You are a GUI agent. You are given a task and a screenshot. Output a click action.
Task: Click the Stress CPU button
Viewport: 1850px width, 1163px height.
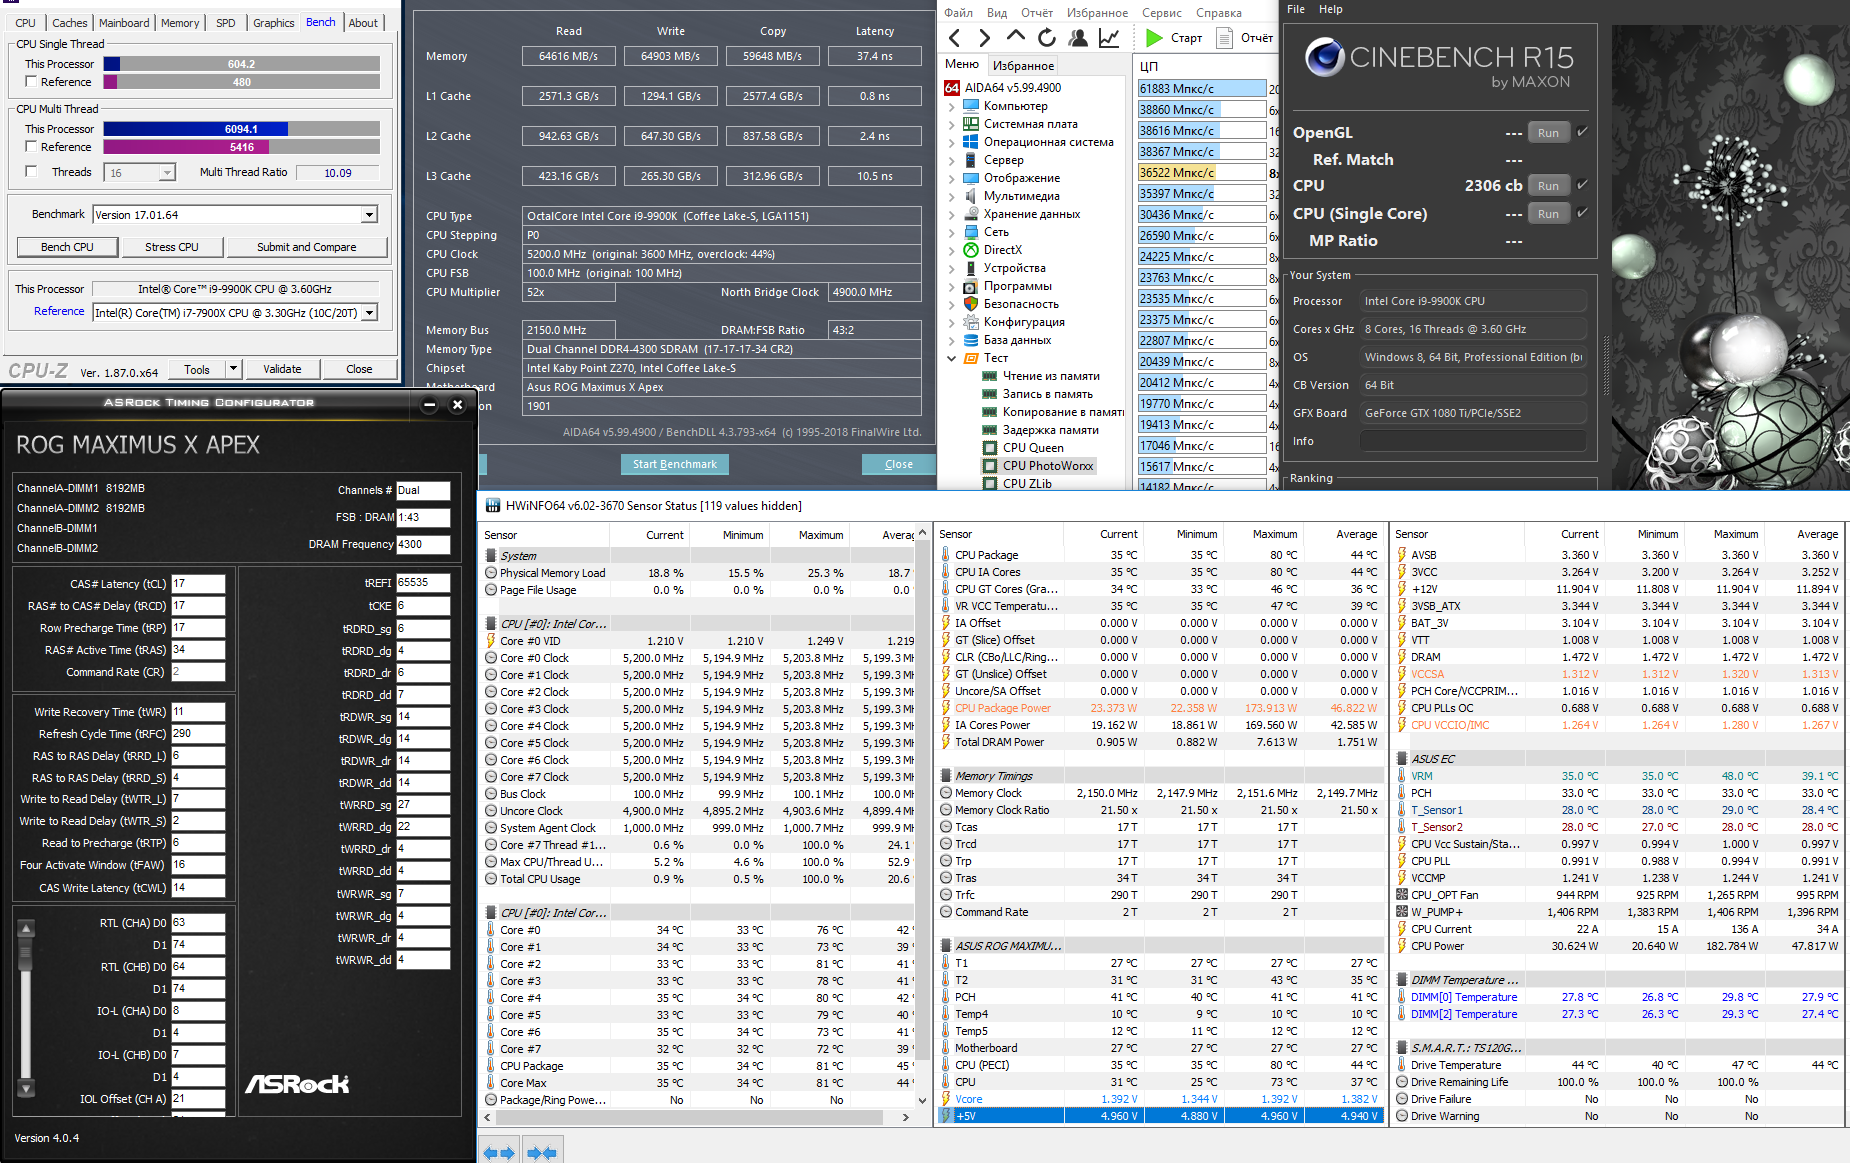tap(171, 247)
